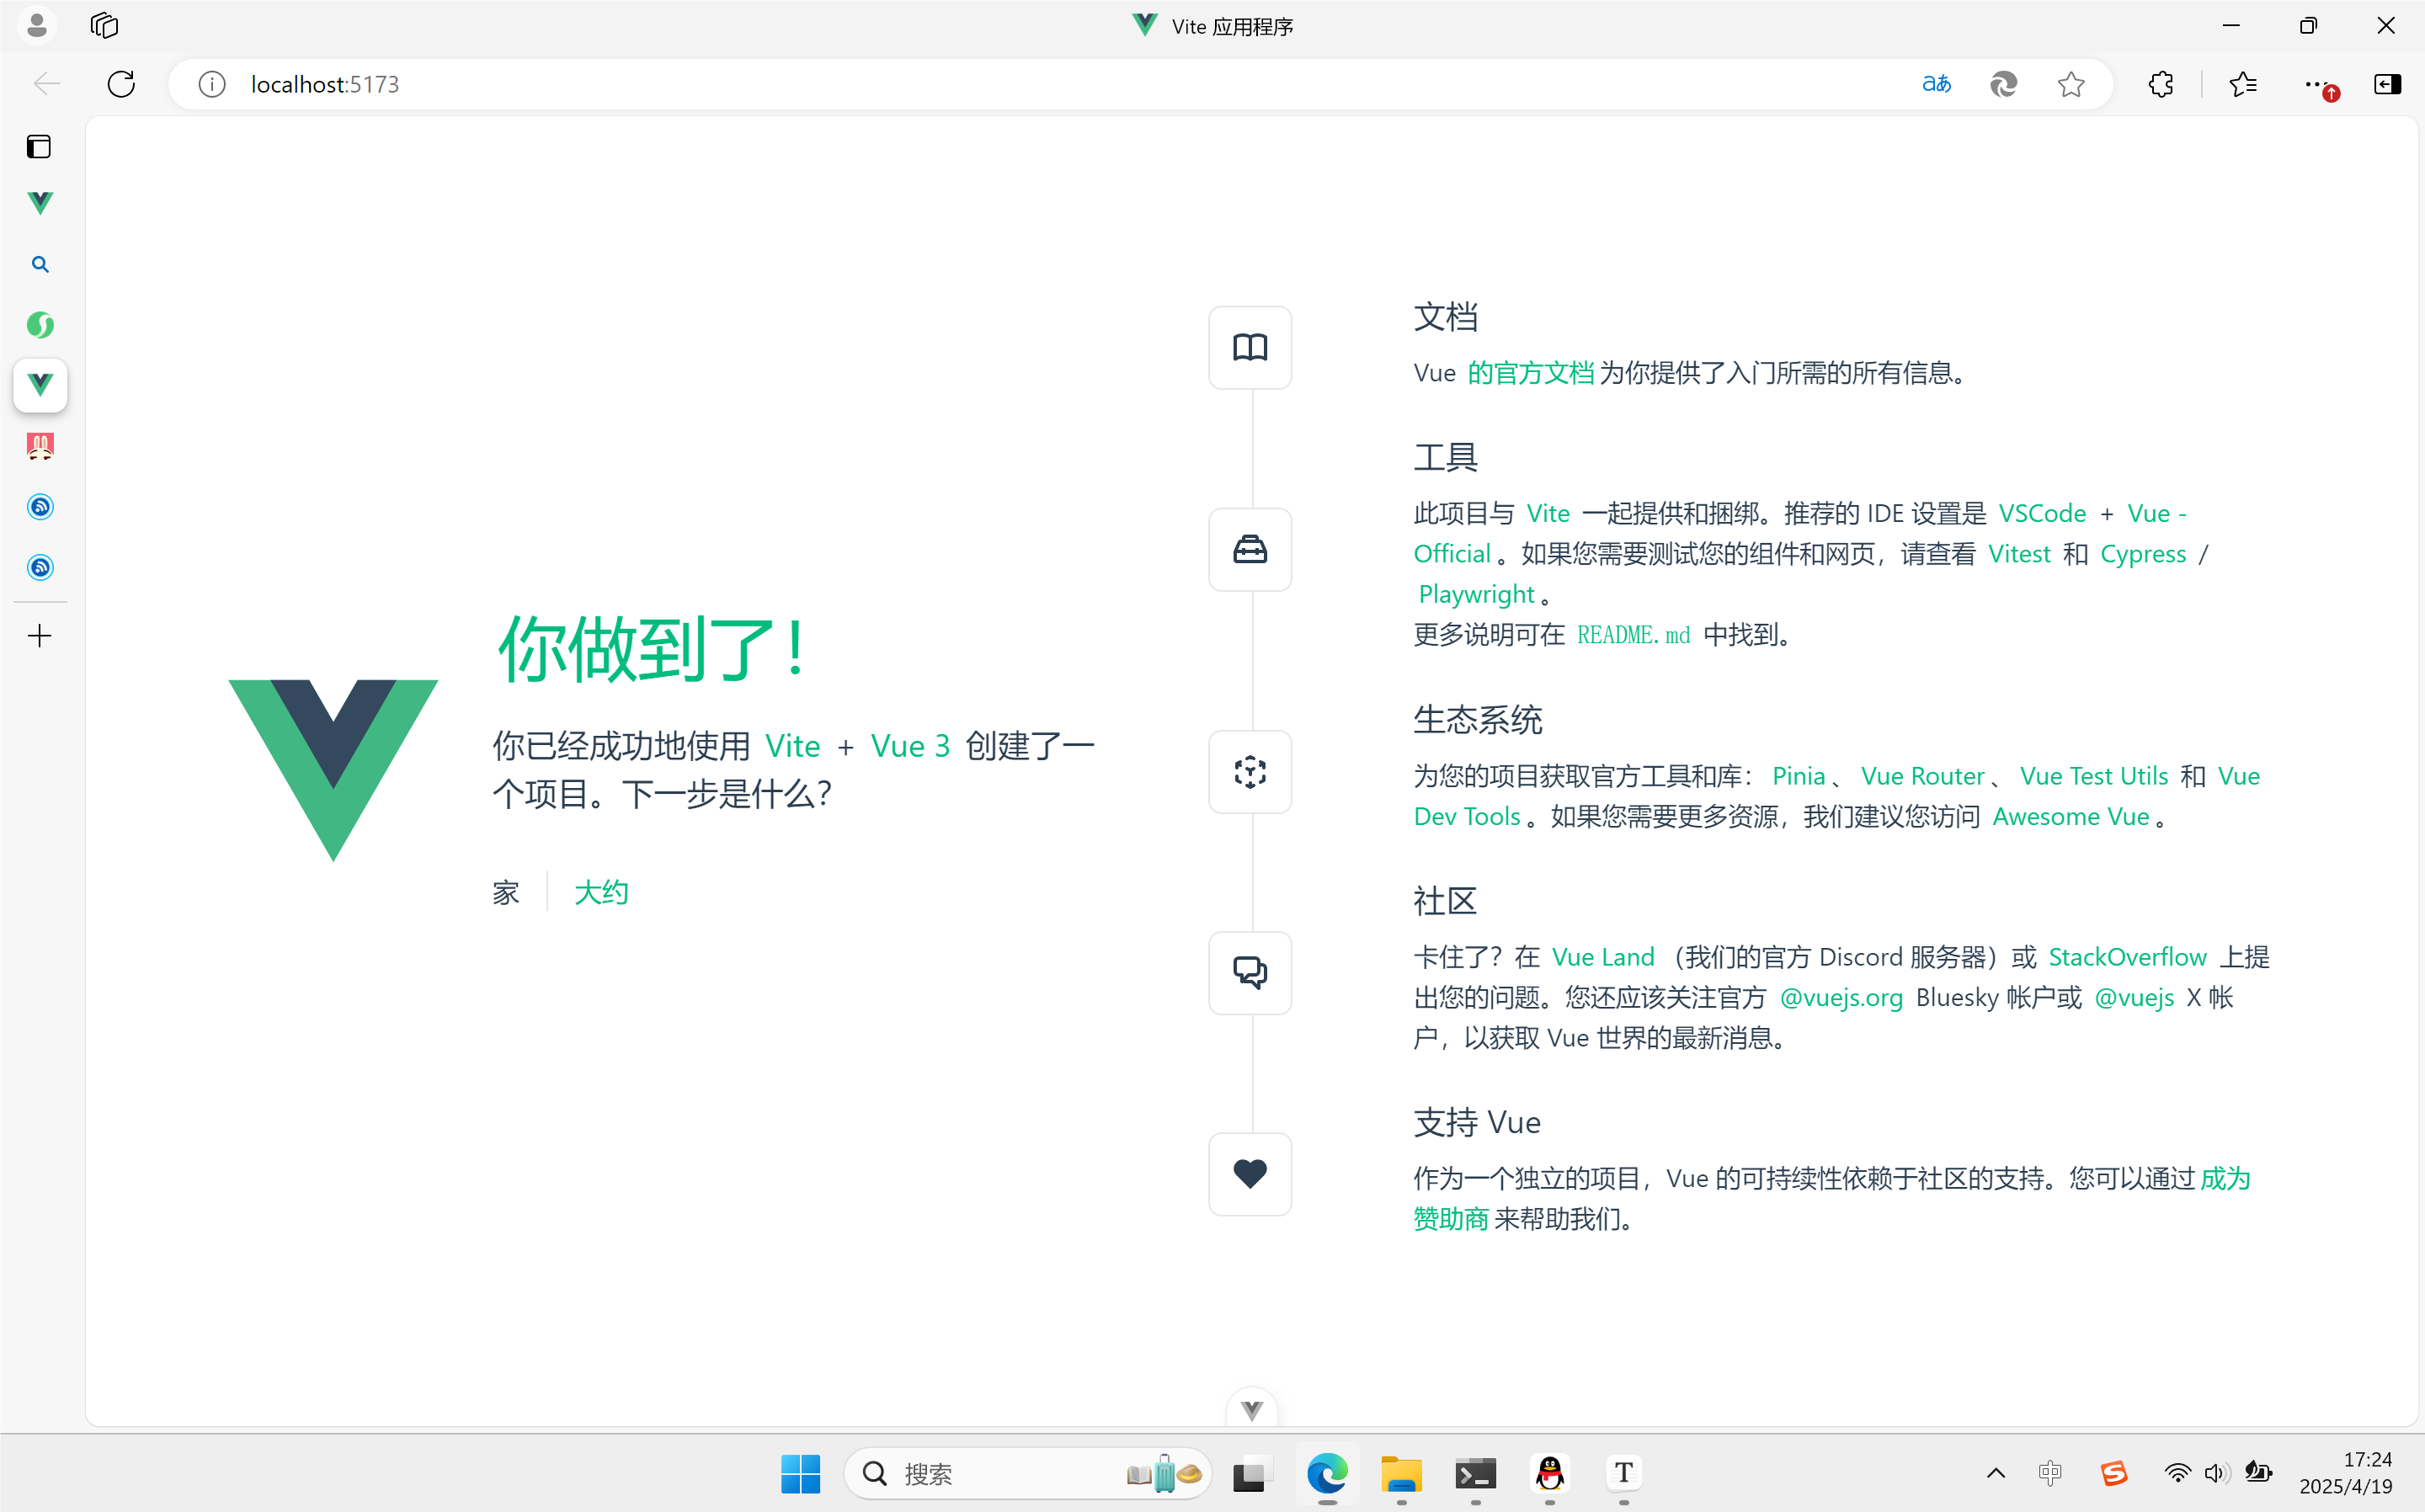Screen dimensions: 2425x1512
Task: Open the tab actions workspaces menu
Action: [104, 26]
